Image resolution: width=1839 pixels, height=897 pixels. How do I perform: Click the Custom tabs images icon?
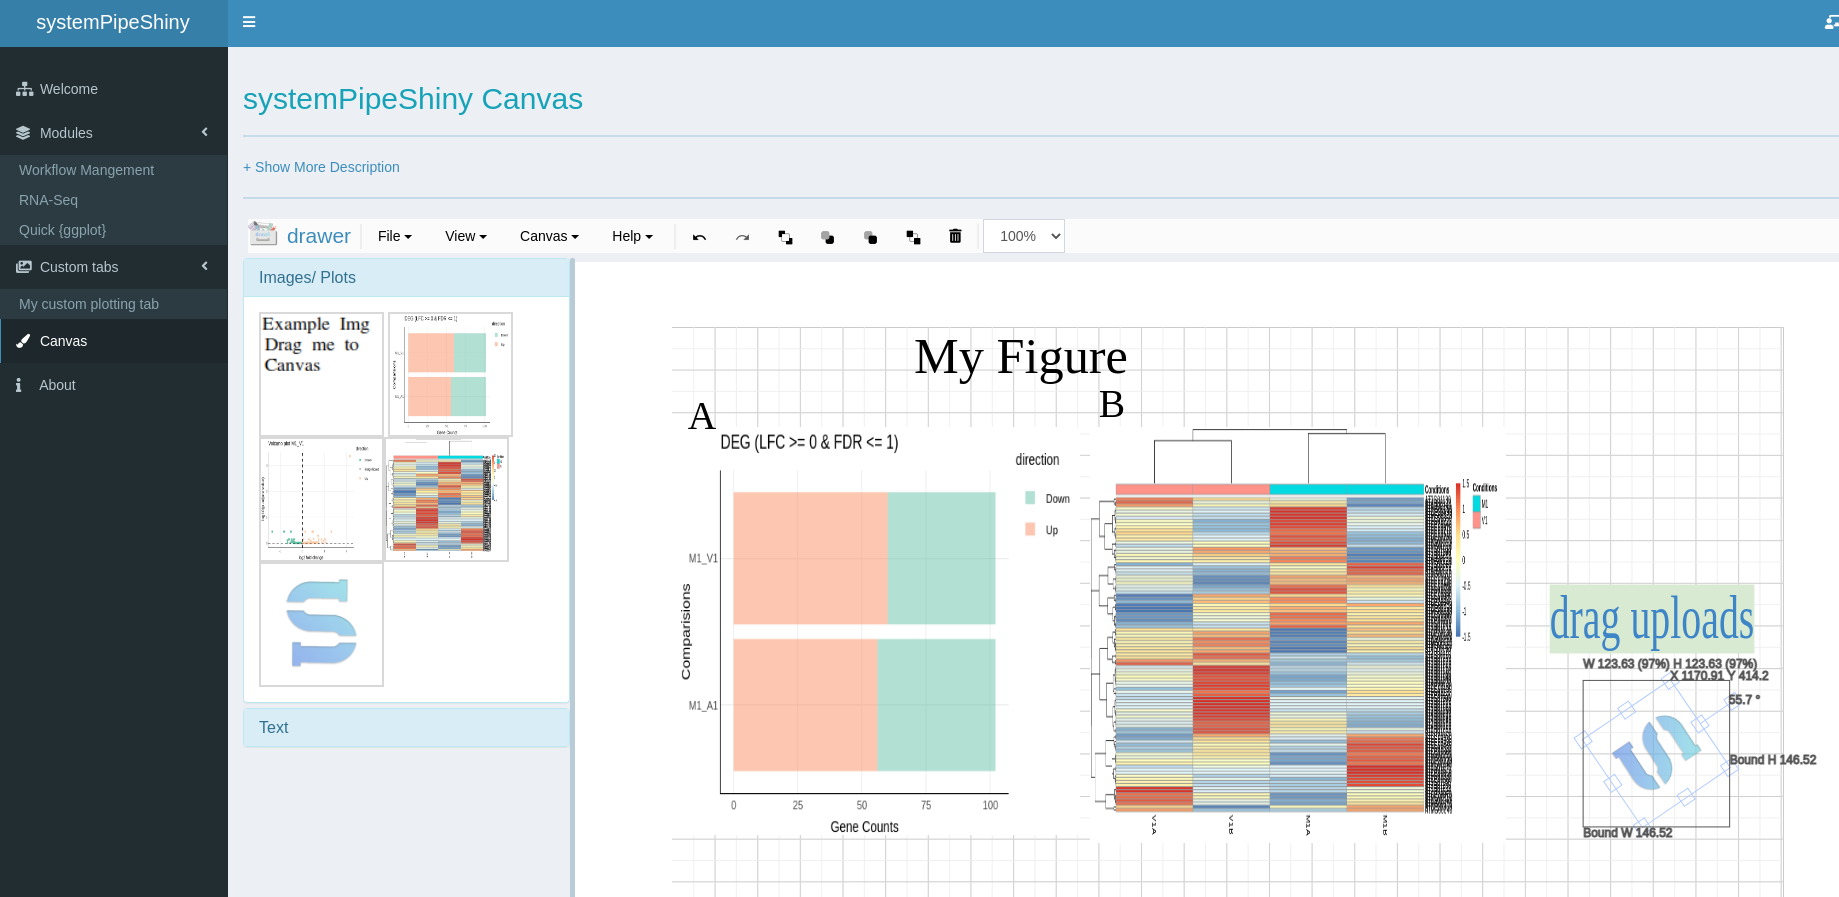coord(24,267)
